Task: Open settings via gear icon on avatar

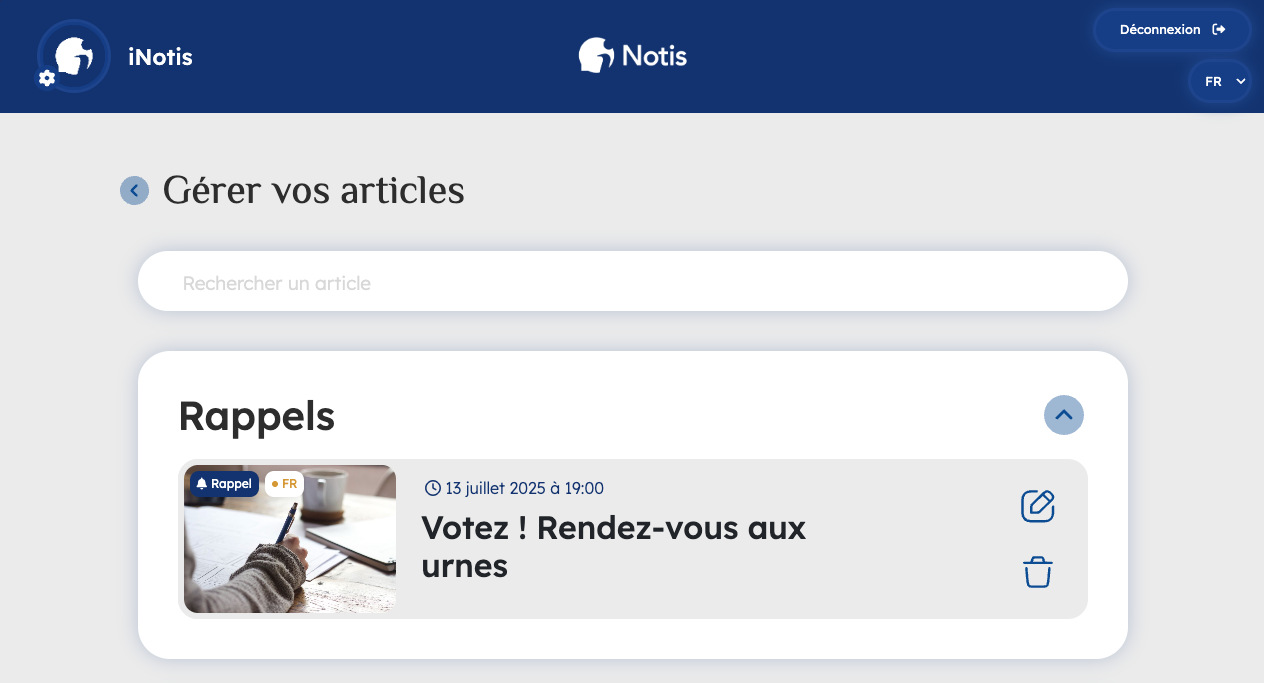Action: (47, 78)
